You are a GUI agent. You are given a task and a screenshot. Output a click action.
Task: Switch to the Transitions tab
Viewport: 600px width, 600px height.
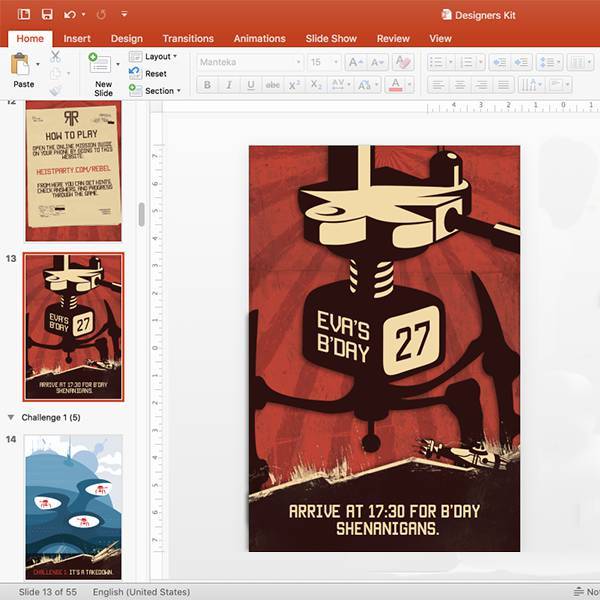pos(188,39)
